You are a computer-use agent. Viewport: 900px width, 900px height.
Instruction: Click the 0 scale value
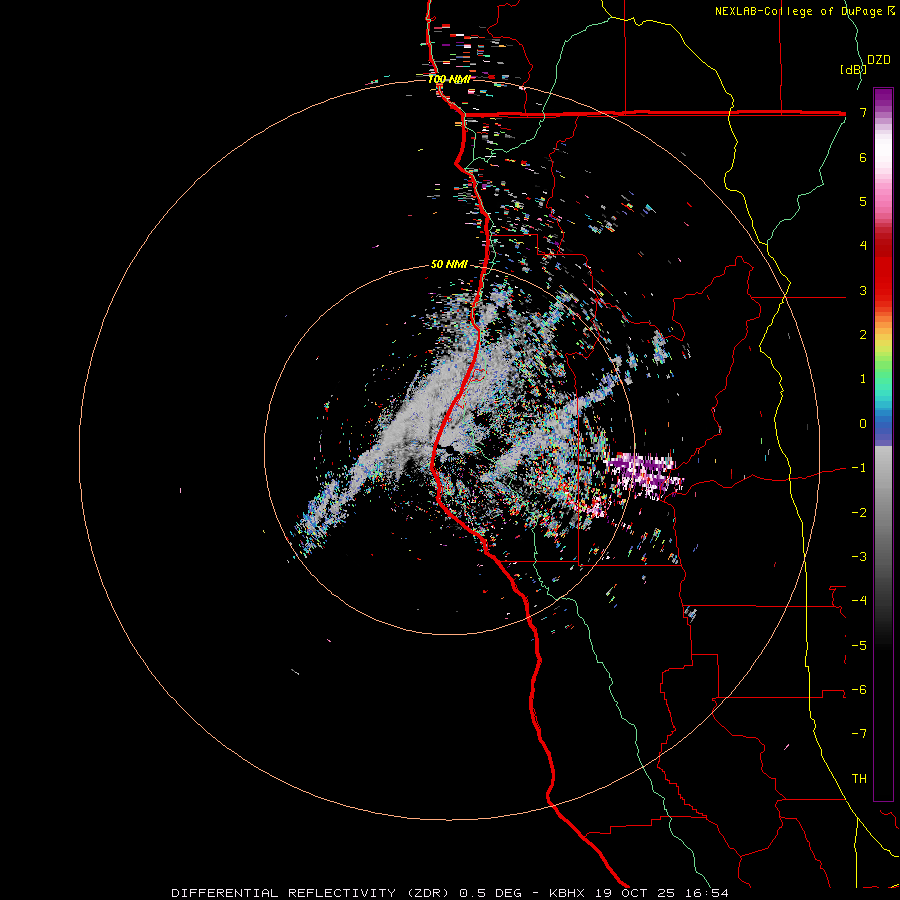(x=863, y=424)
